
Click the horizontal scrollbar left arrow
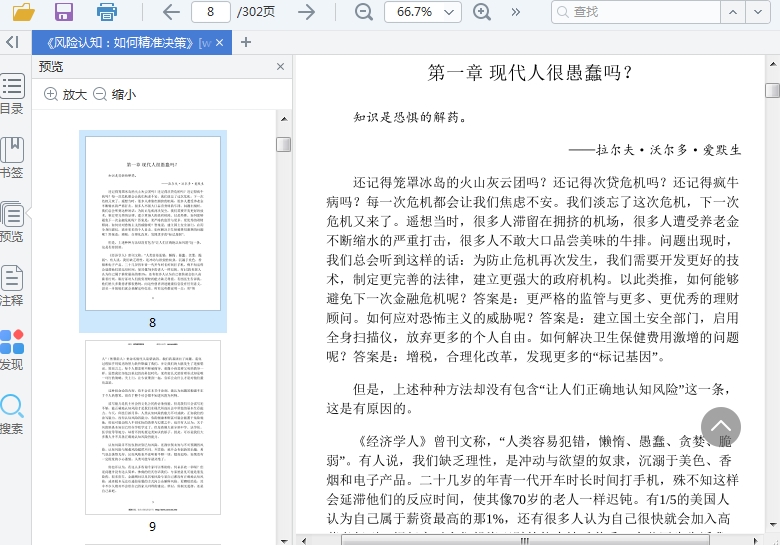[303, 541]
